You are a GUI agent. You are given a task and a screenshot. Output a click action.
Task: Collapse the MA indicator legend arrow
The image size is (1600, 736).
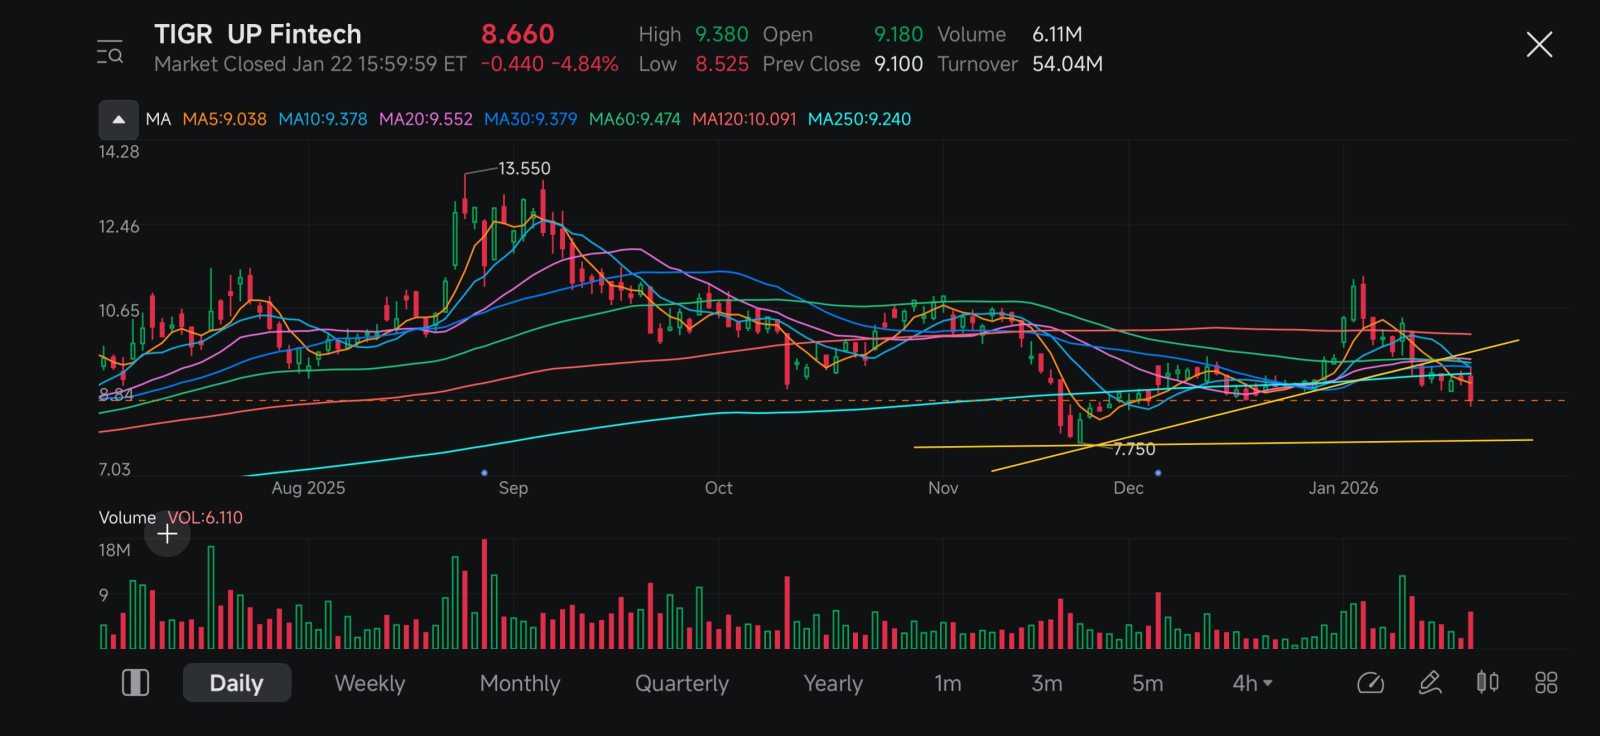(x=119, y=120)
